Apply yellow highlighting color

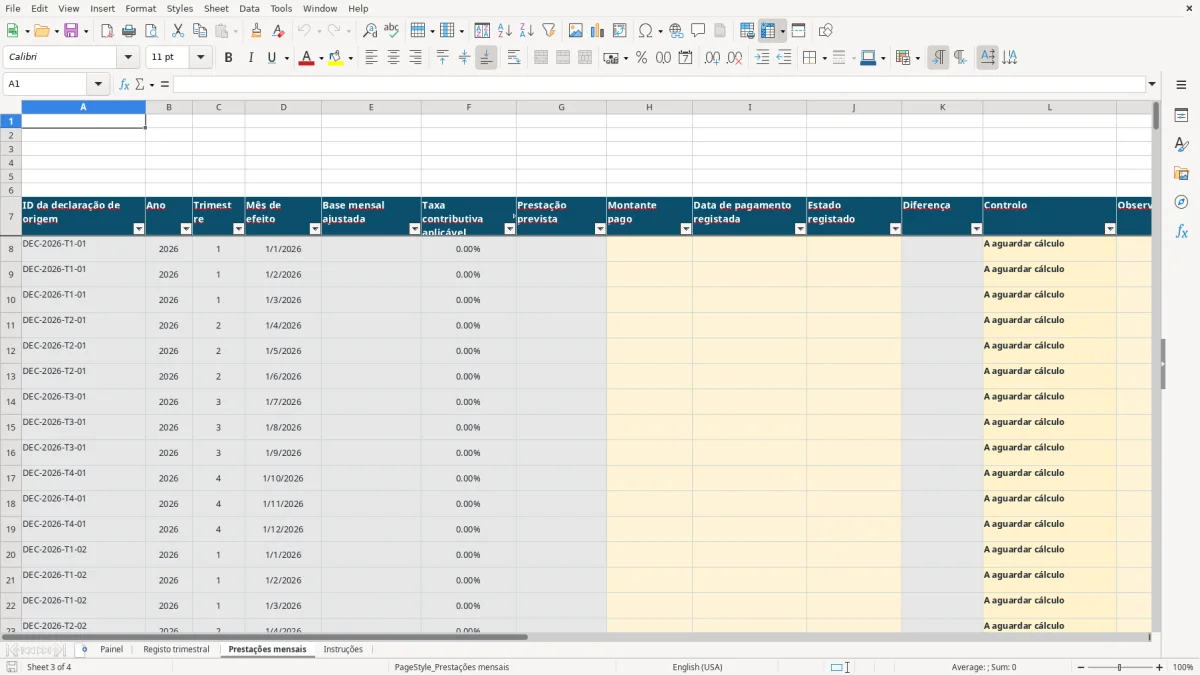coord(336,58)
